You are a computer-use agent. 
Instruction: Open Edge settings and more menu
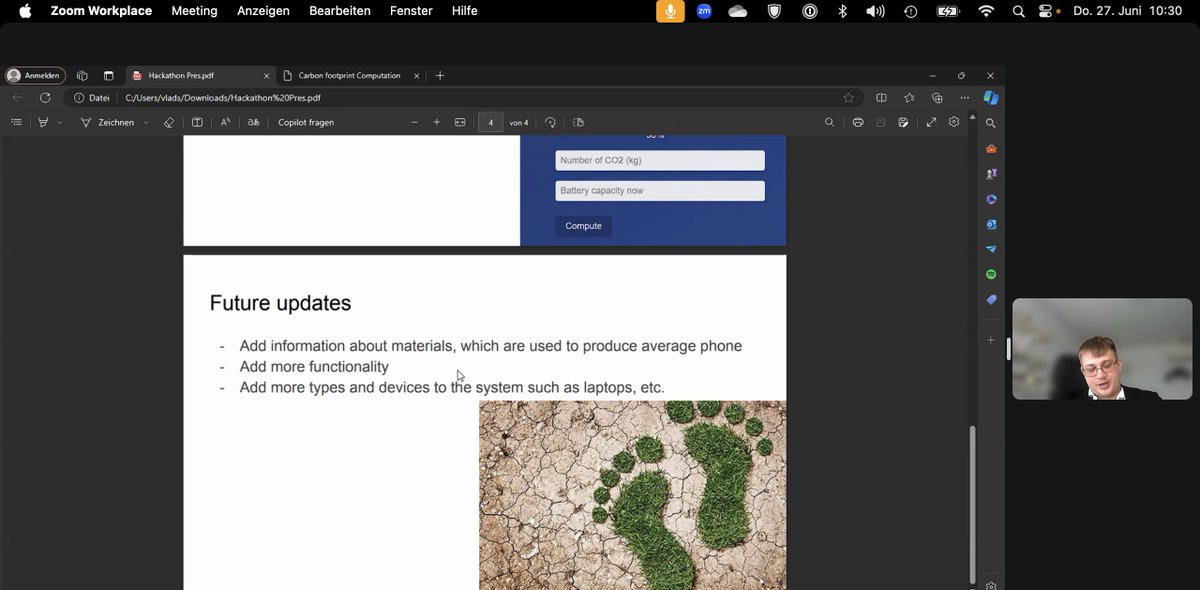click(964, 98)
